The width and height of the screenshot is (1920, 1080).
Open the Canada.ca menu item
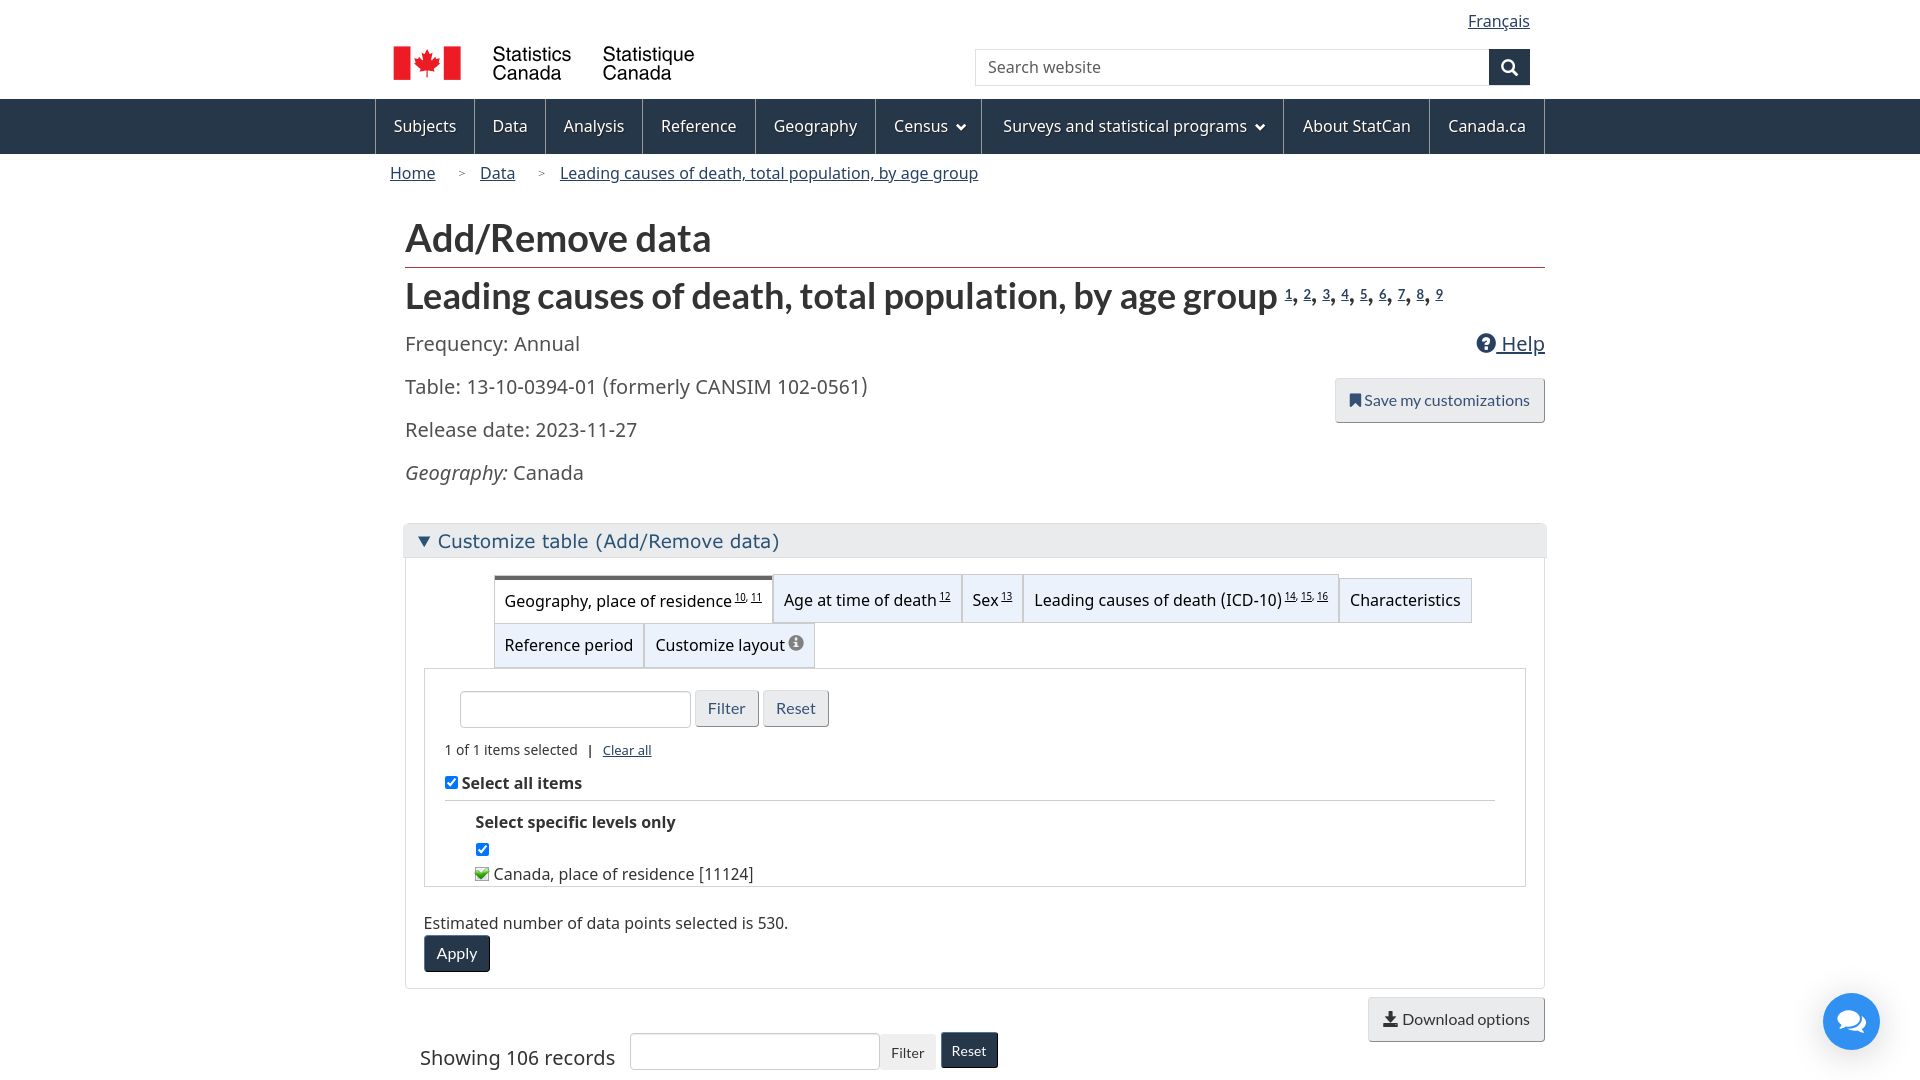(x=1487, y=126)
